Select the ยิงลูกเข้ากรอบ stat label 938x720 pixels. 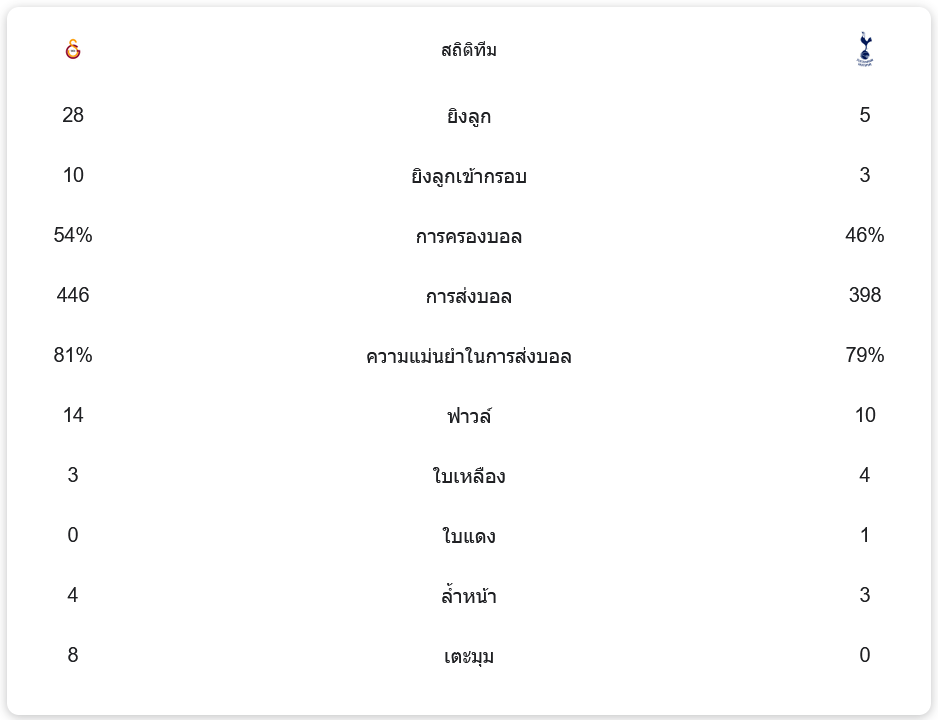point(469,176)
